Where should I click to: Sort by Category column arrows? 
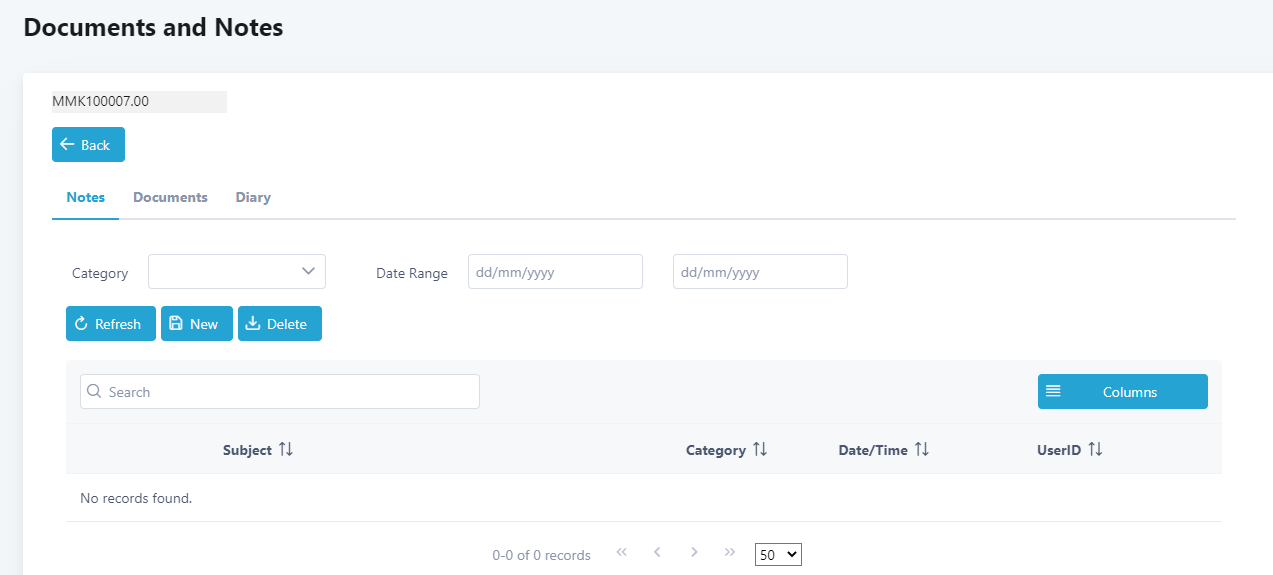760,450
